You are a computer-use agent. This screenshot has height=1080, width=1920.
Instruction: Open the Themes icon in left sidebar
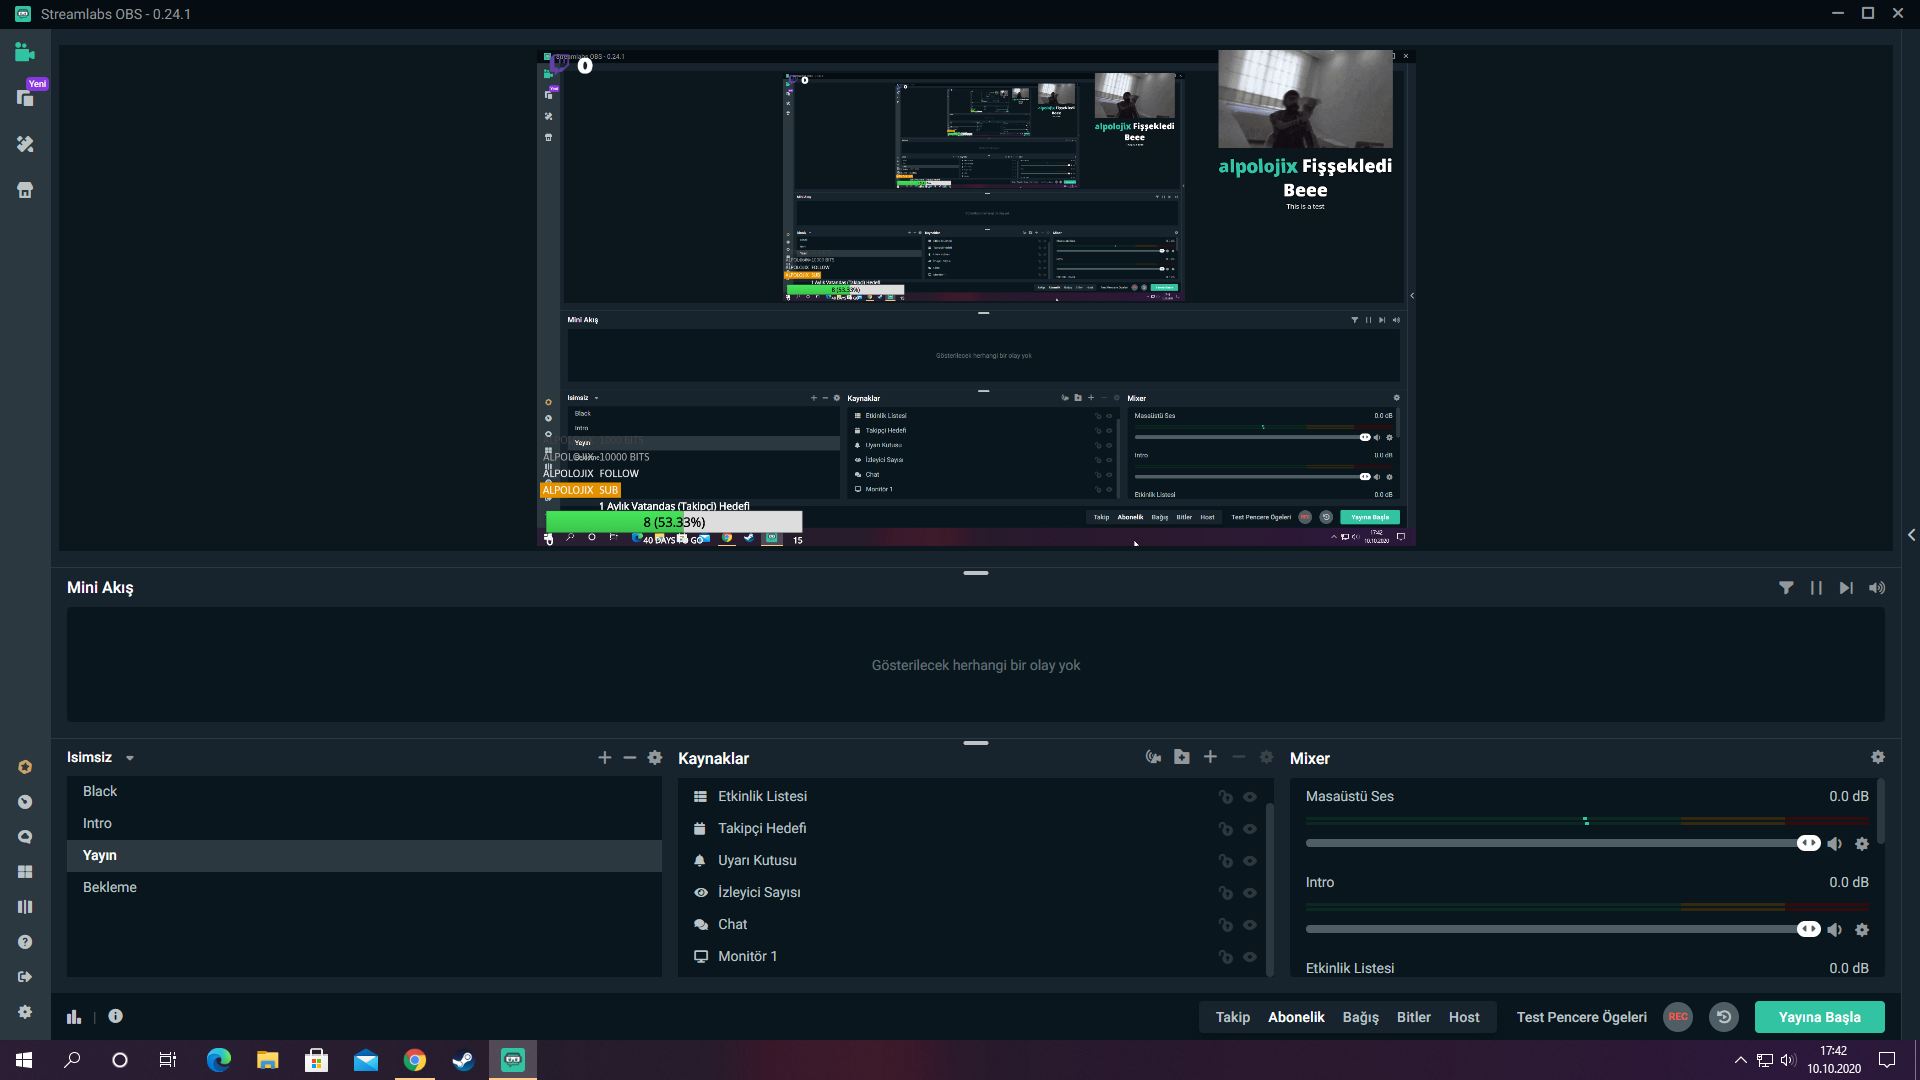pos(25,144)
